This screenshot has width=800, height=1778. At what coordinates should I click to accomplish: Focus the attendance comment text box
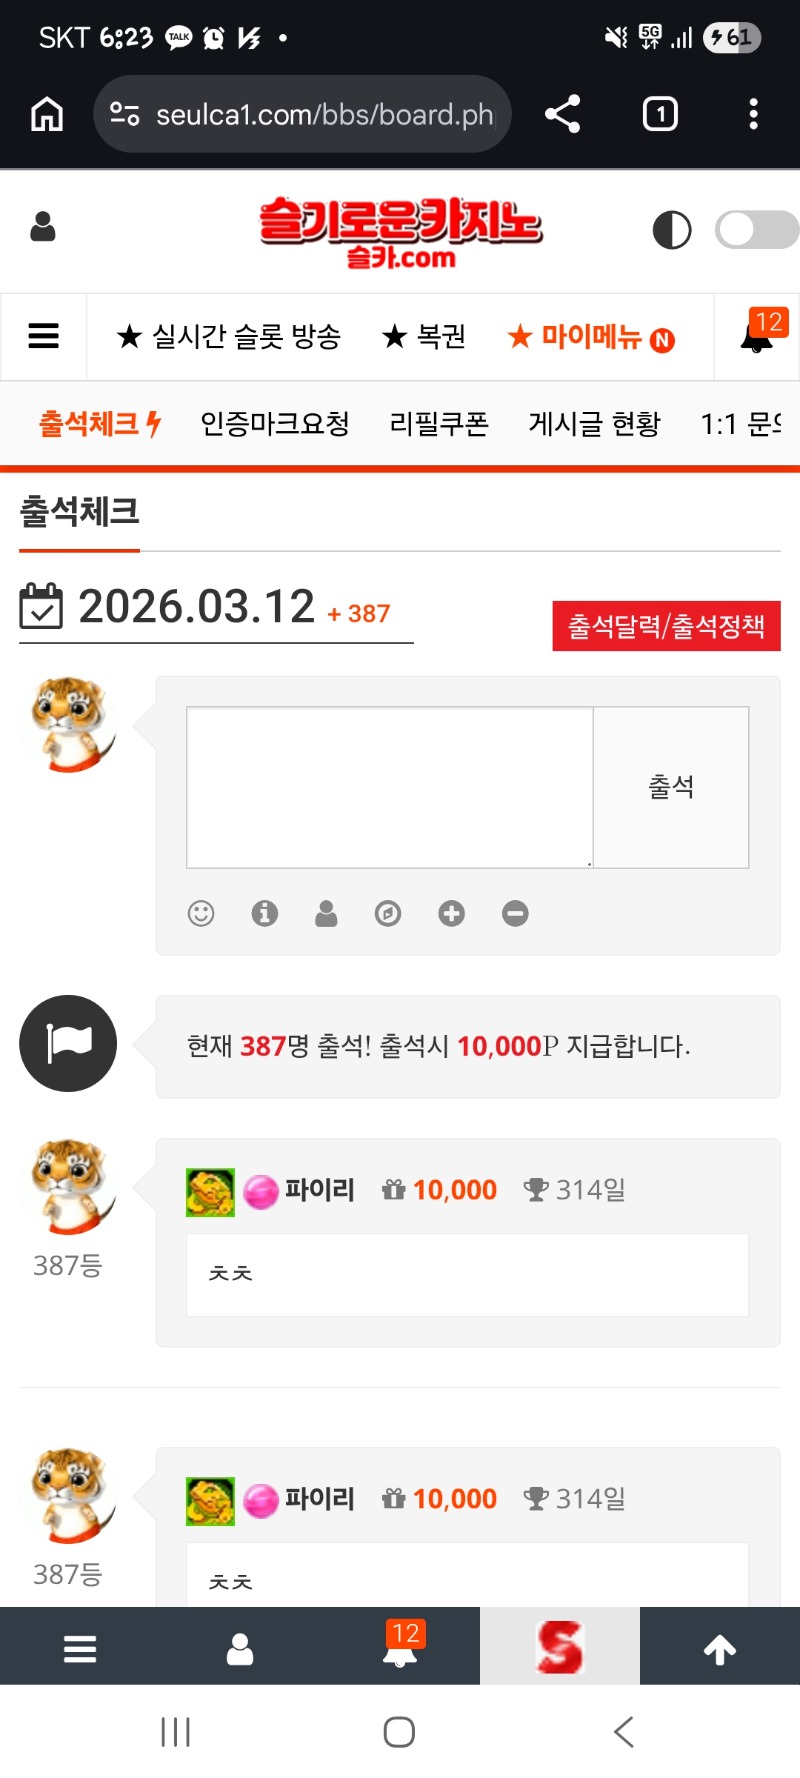(x=390, y=787)
